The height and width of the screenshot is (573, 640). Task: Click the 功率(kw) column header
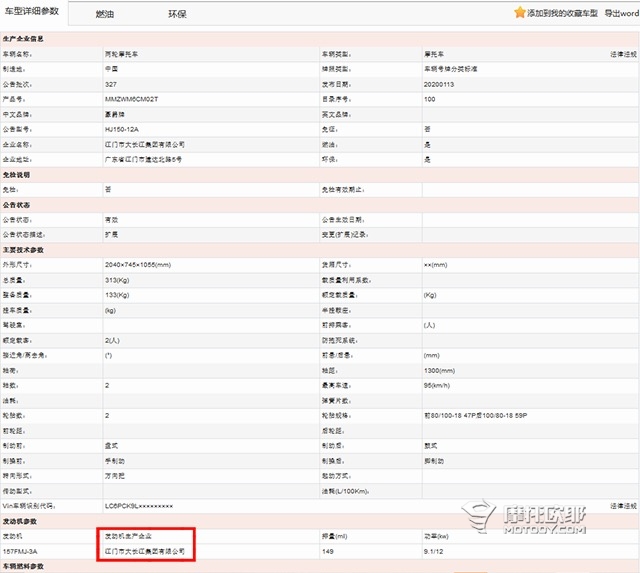pos(436,536)
